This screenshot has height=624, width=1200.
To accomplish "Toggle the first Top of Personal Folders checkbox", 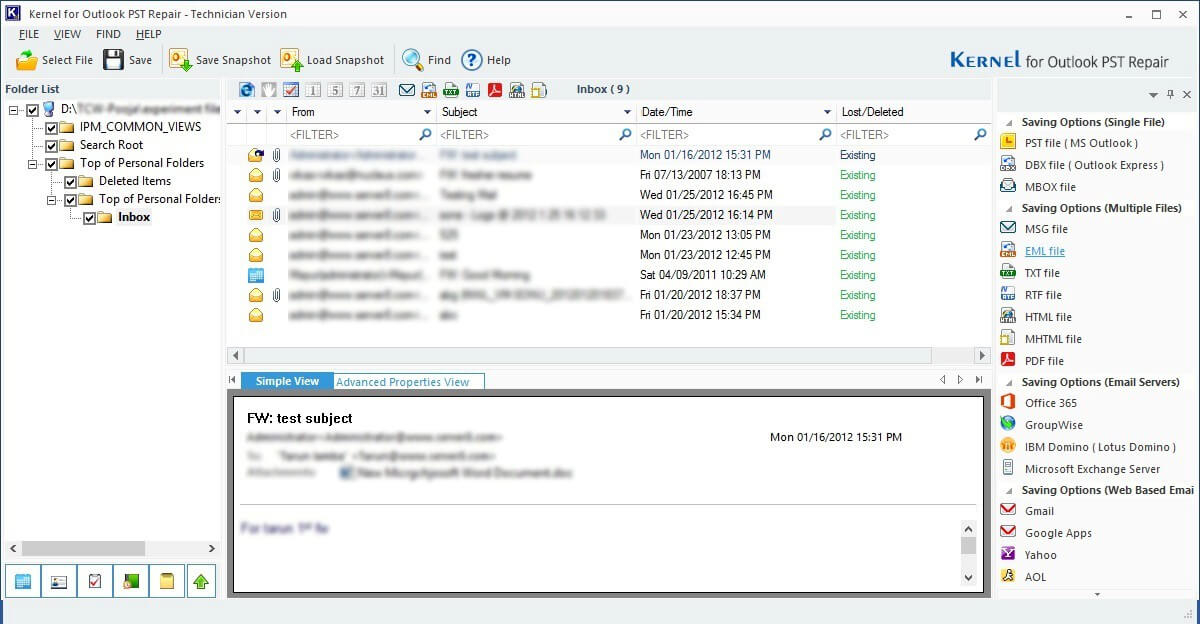I will (51, 164).
